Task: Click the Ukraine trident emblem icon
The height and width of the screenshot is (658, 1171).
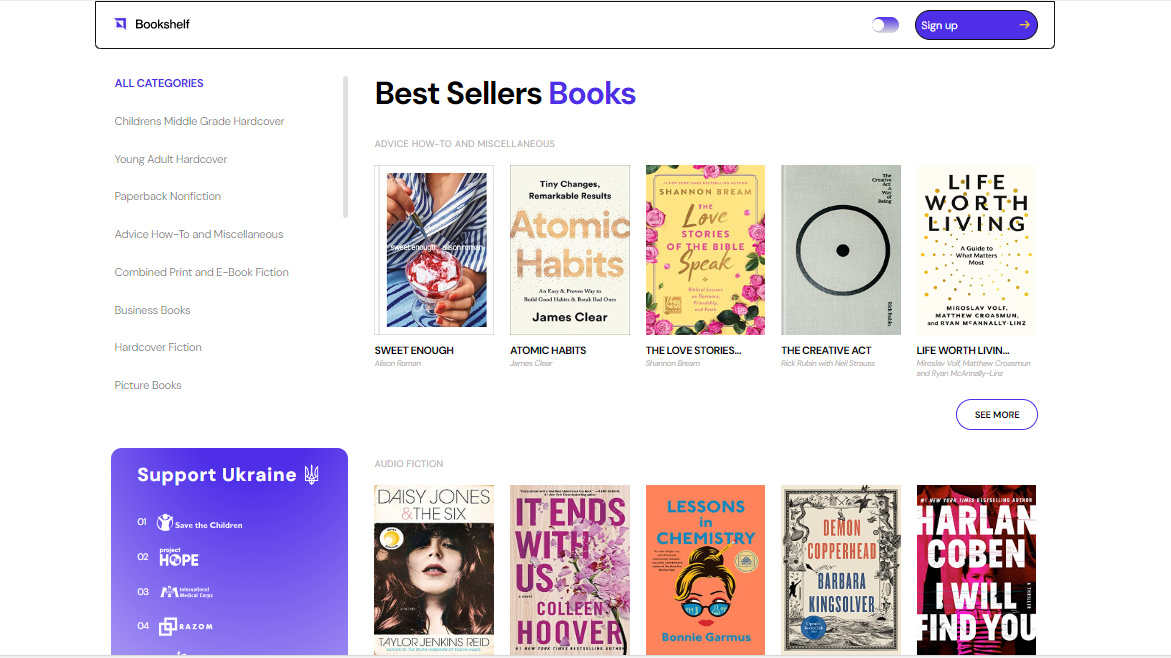Action: pyautogui.click(x=311, y=475)
